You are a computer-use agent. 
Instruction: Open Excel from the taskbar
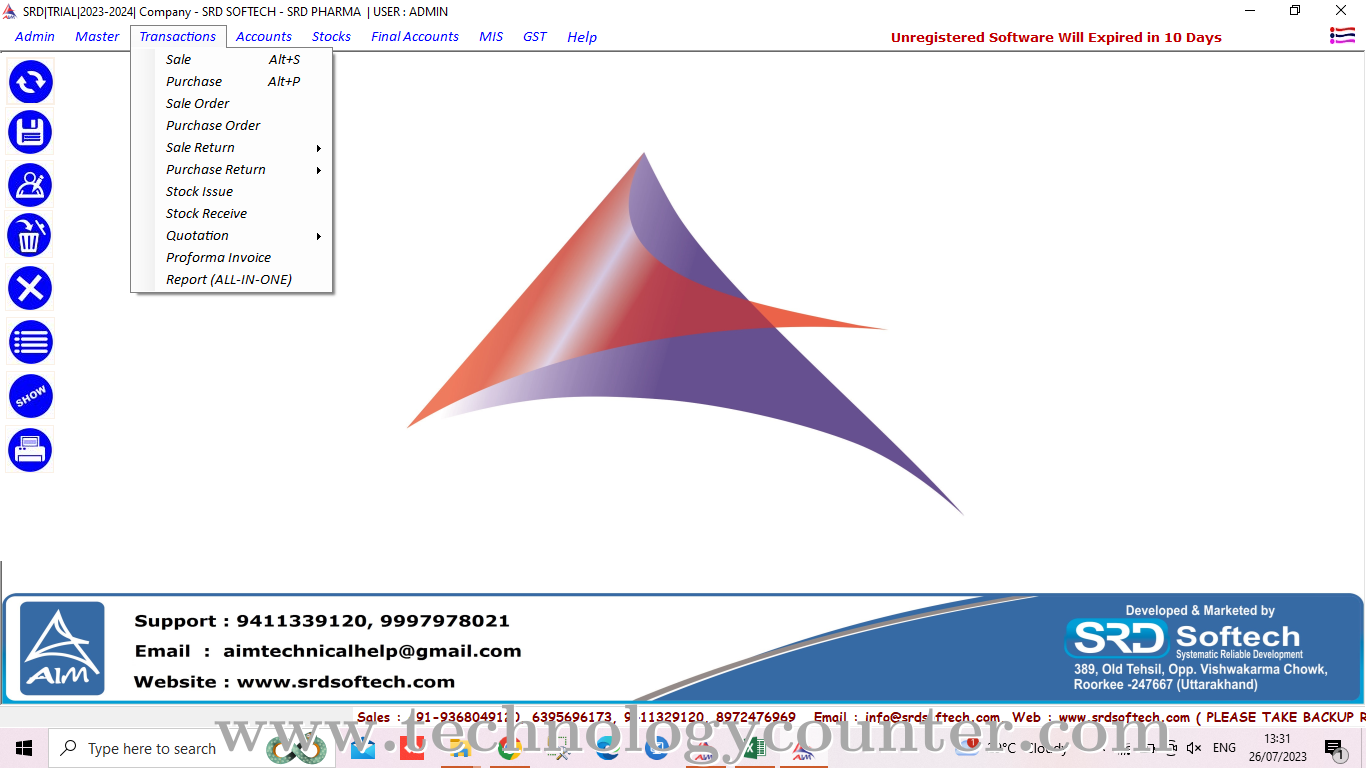pyautogui.click(x=754, y=748)
